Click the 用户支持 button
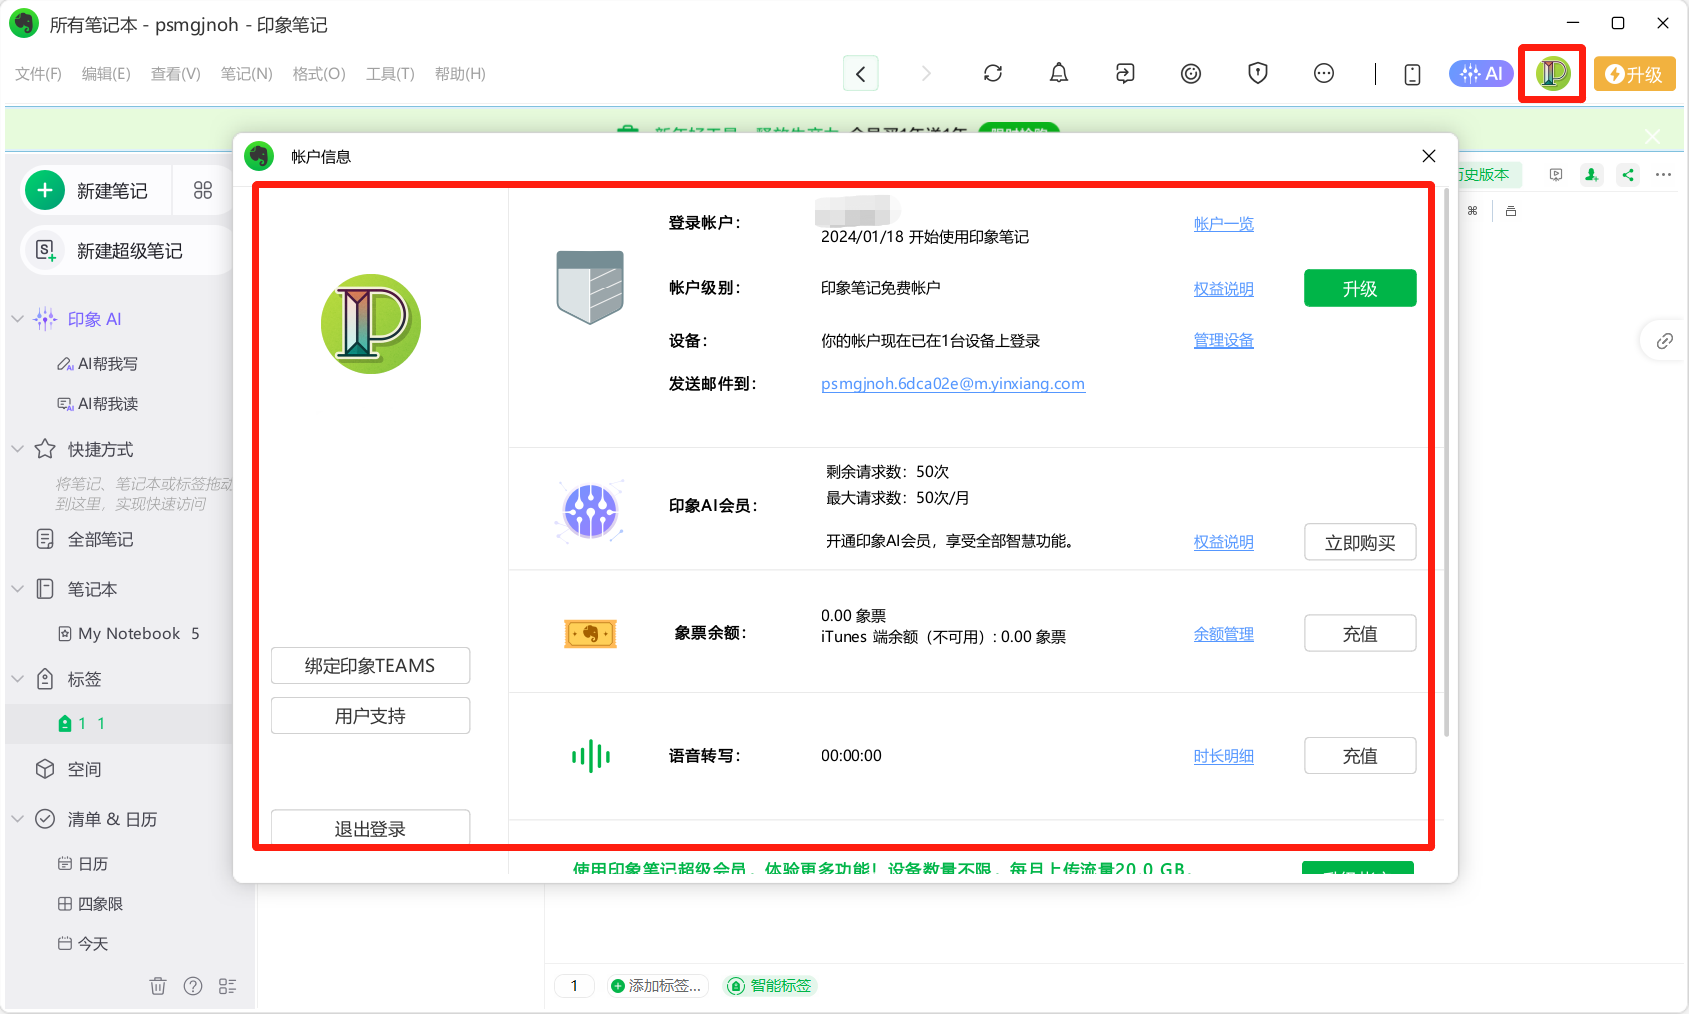The image size is (1689, 1014). pyautogui.click(x=370, y=716)
